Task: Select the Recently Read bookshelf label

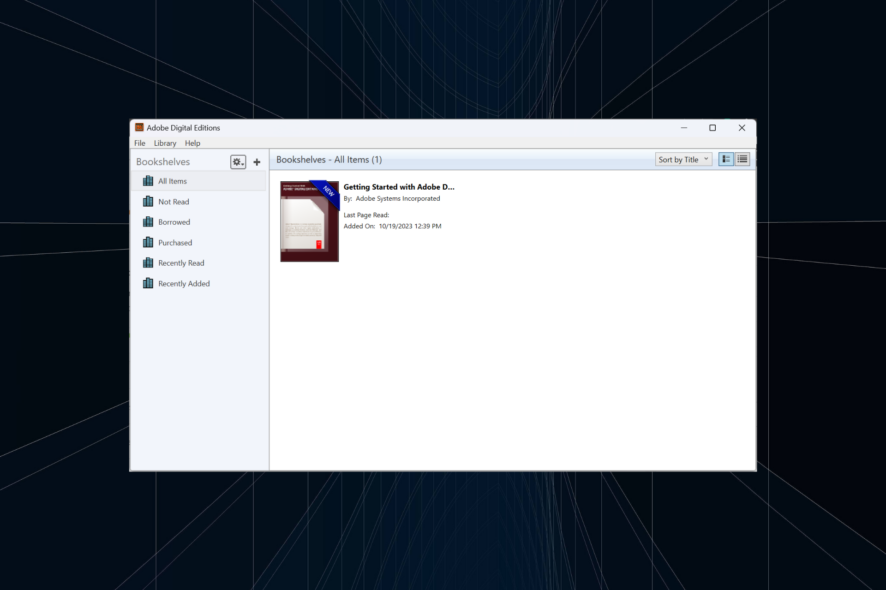Action: (181, 263)
